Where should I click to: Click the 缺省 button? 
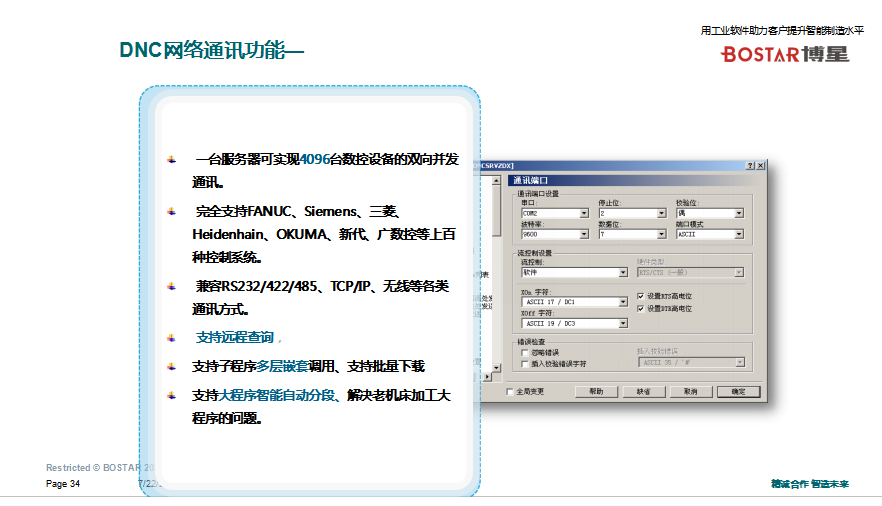644,392
